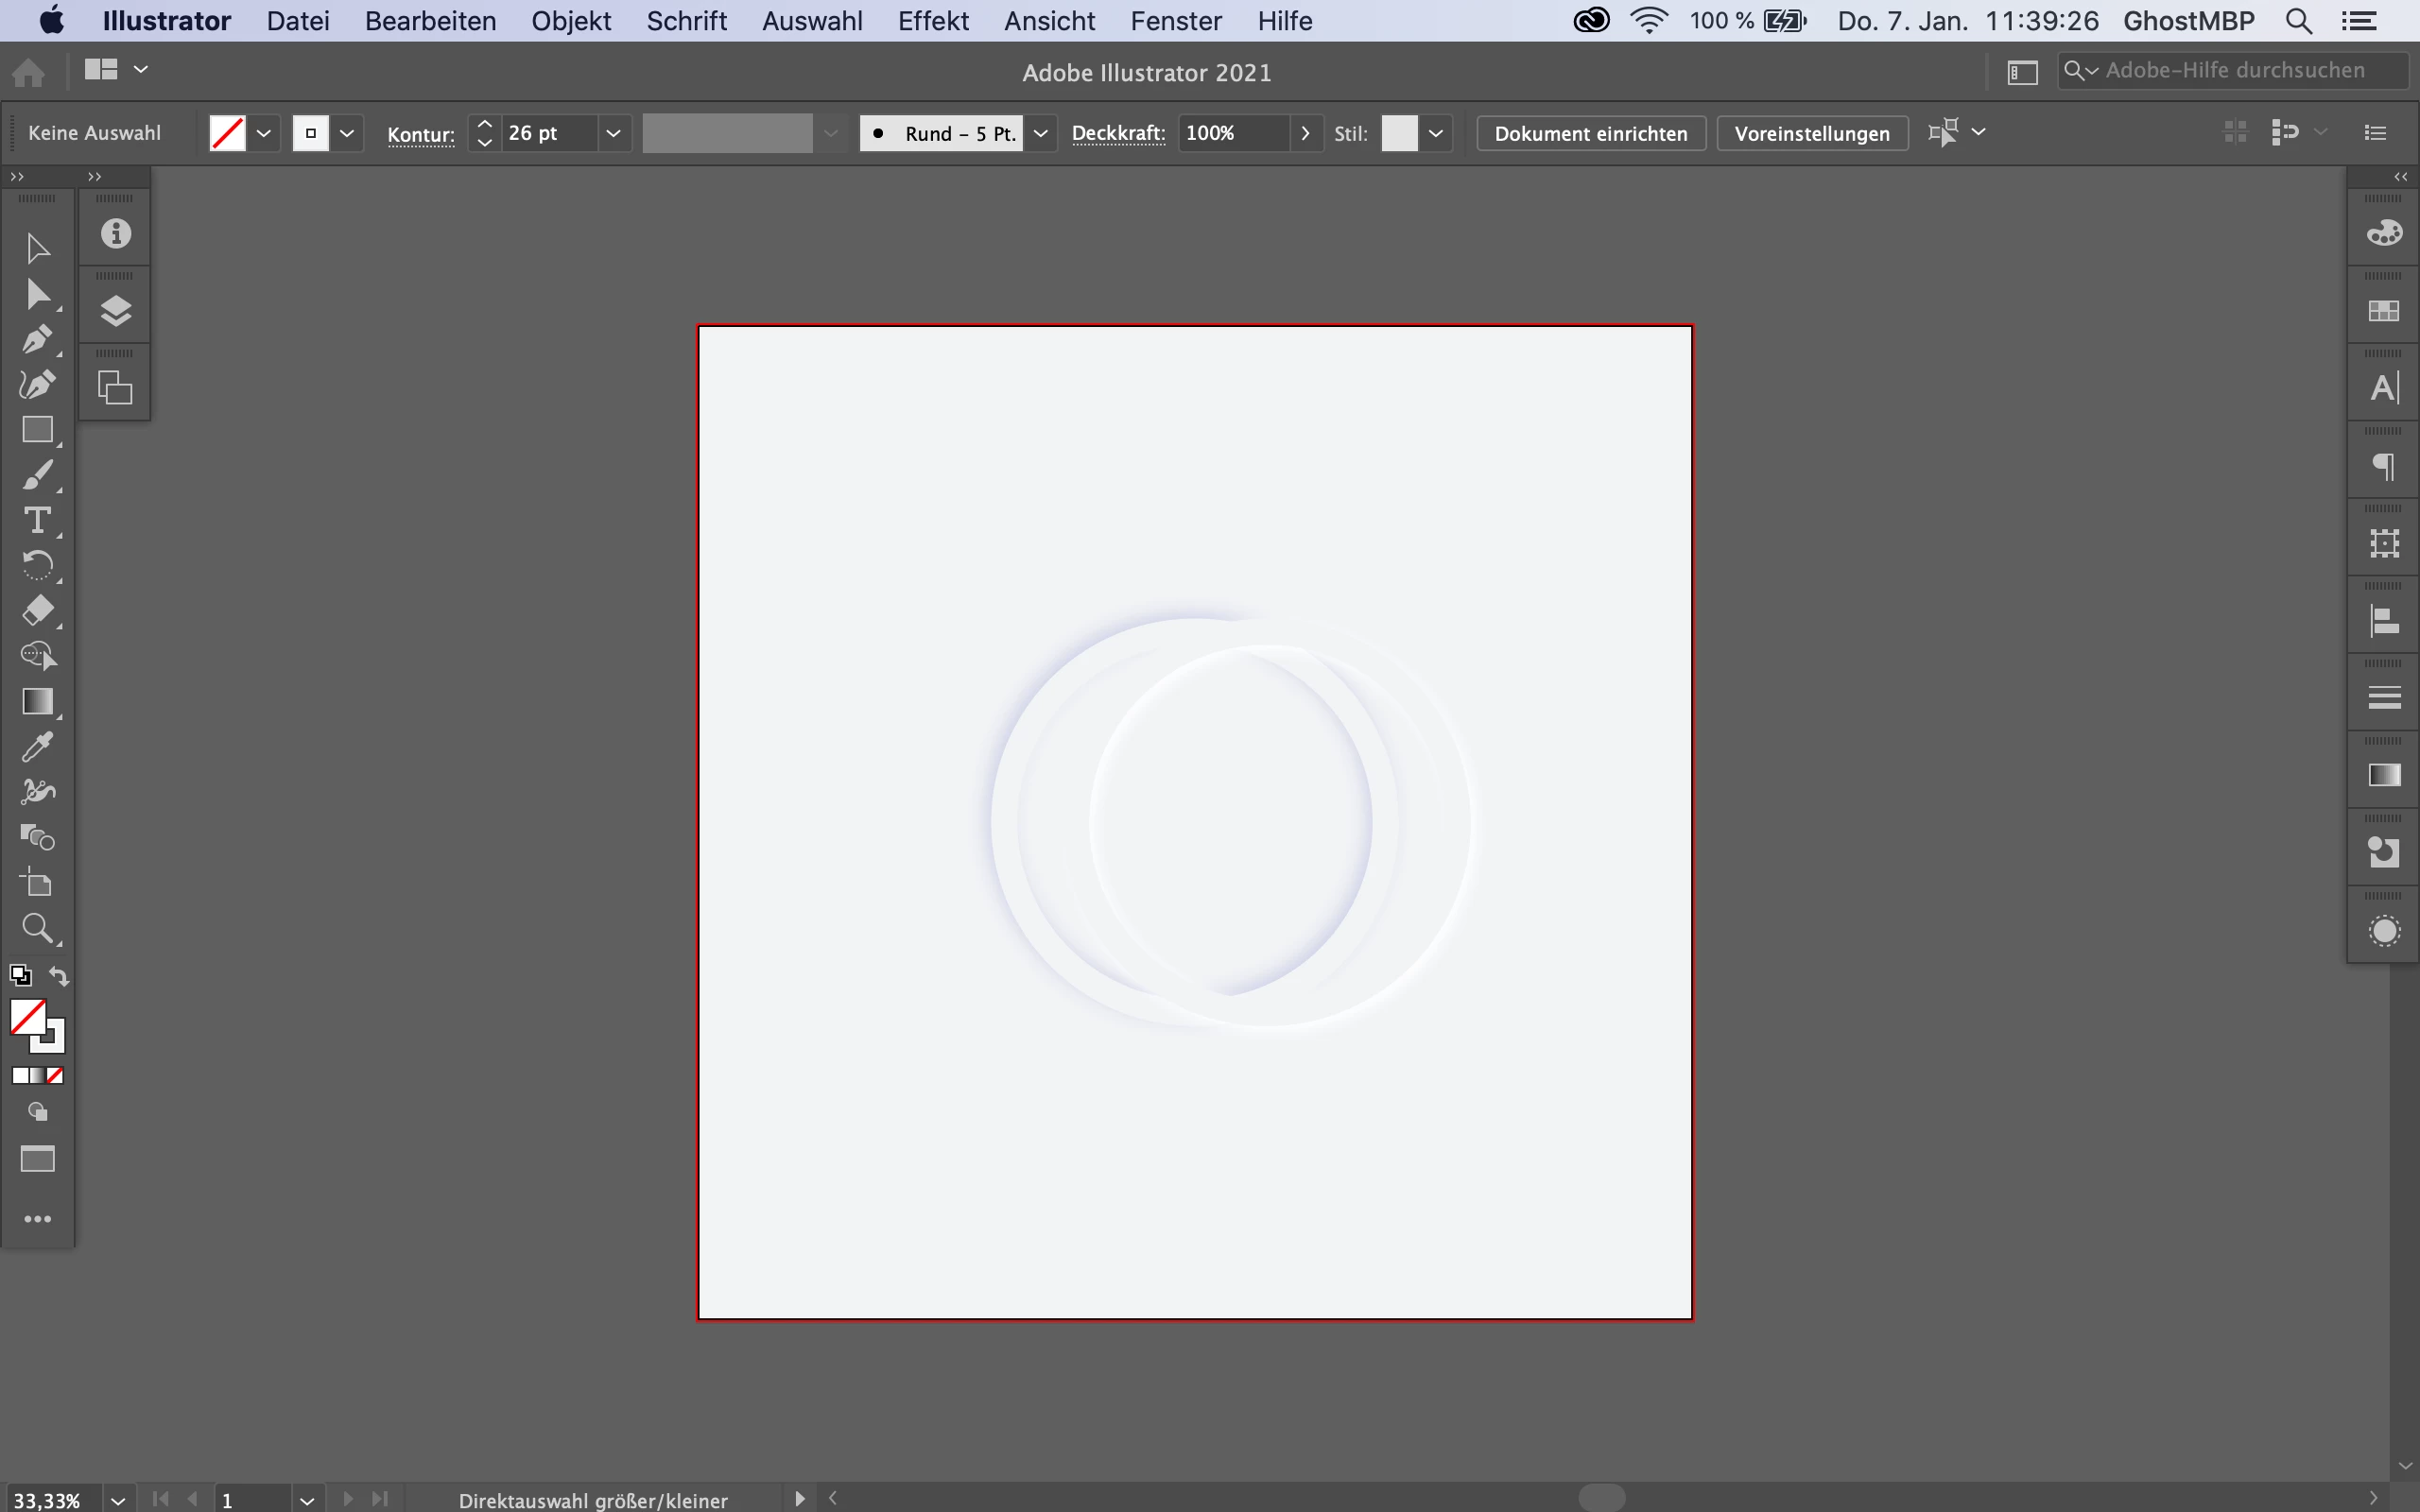2420x1512 pixels.
Task: Open the Layers panel icon
Action: [116, 312]
